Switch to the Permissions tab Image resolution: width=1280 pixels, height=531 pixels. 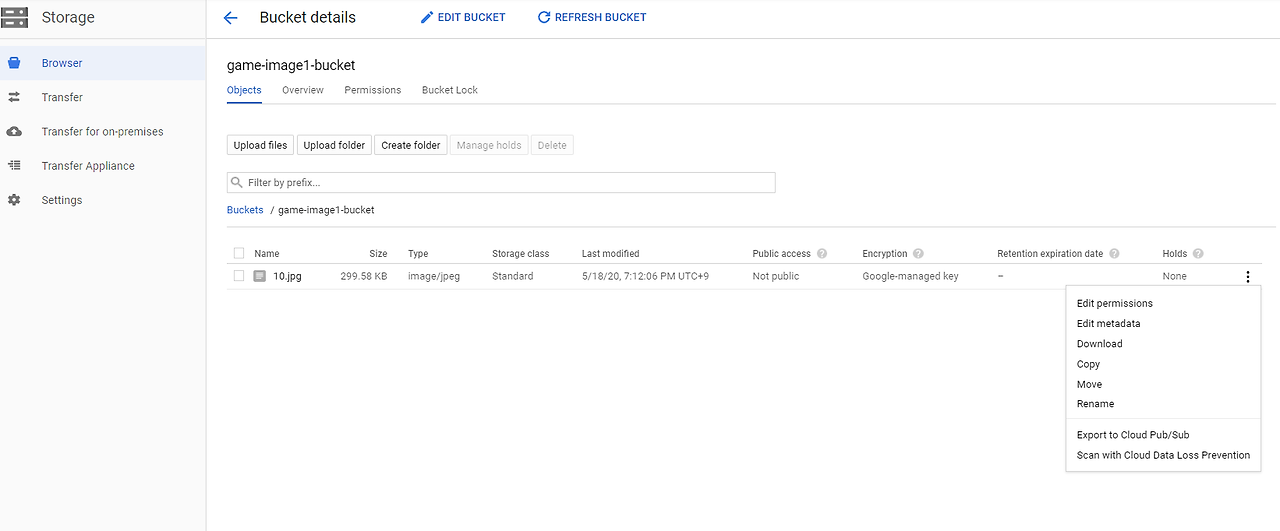[x=372, y=90]
